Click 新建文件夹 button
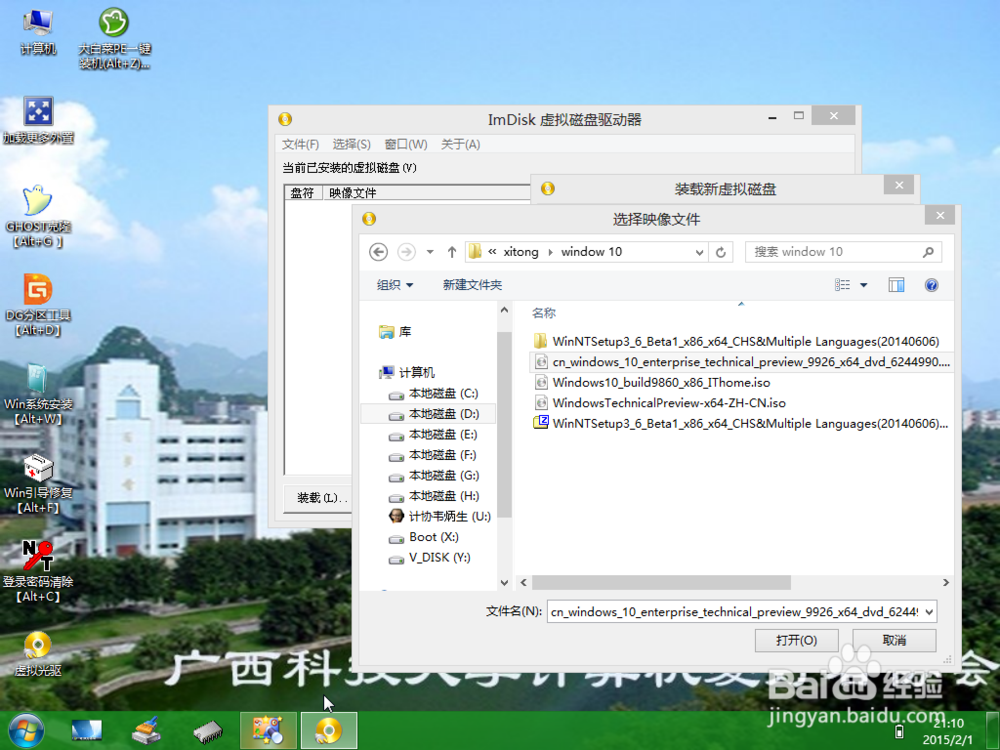The image size is (1000, 750). click(x=473, y=285)
